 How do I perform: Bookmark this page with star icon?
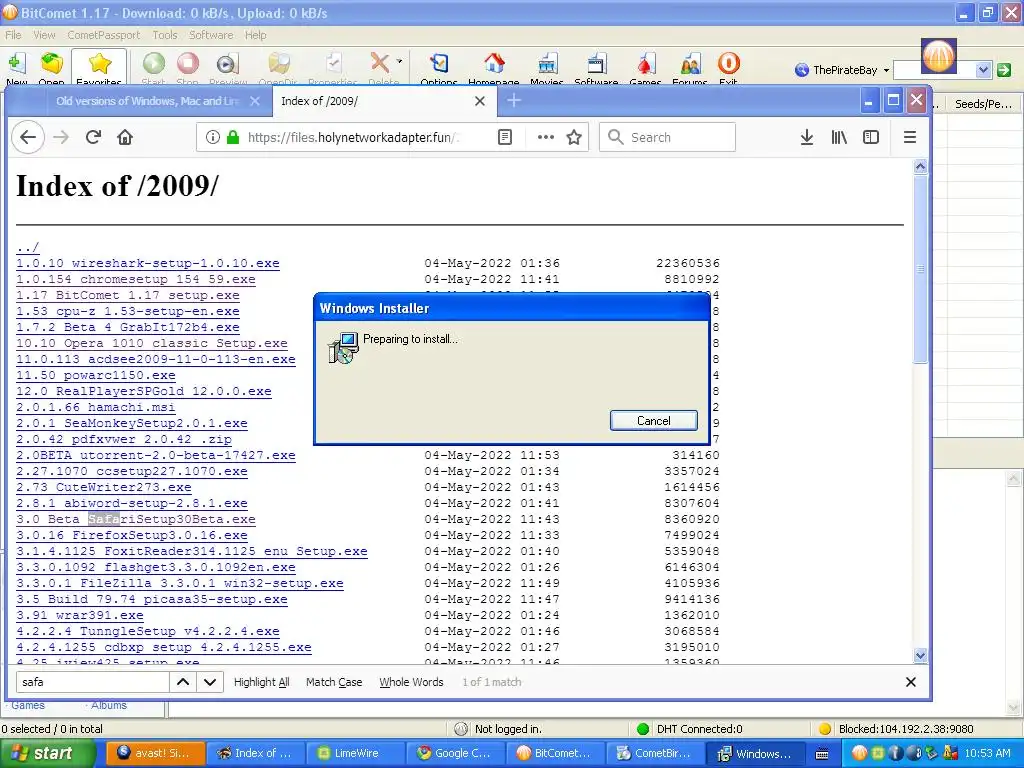pos(574,137)
